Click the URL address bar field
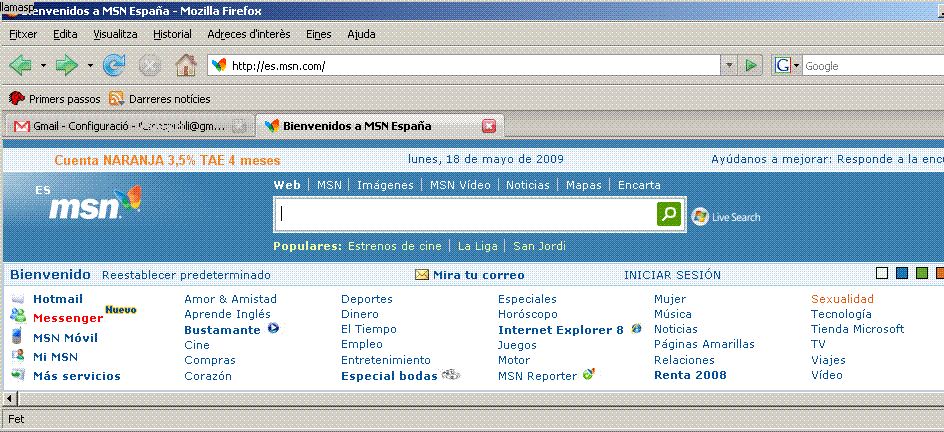Viewport: 944px width, 432px height. tap(465, 66)
